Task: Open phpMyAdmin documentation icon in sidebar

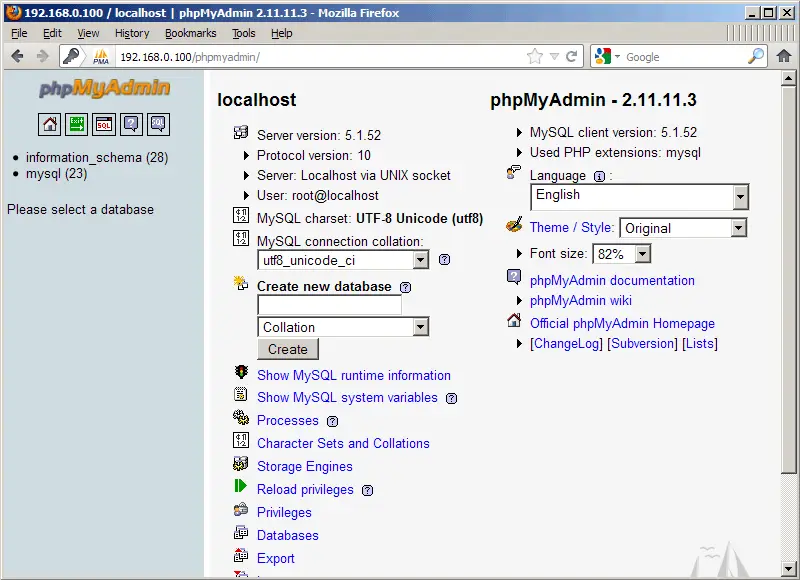Action: click(131, 124)
